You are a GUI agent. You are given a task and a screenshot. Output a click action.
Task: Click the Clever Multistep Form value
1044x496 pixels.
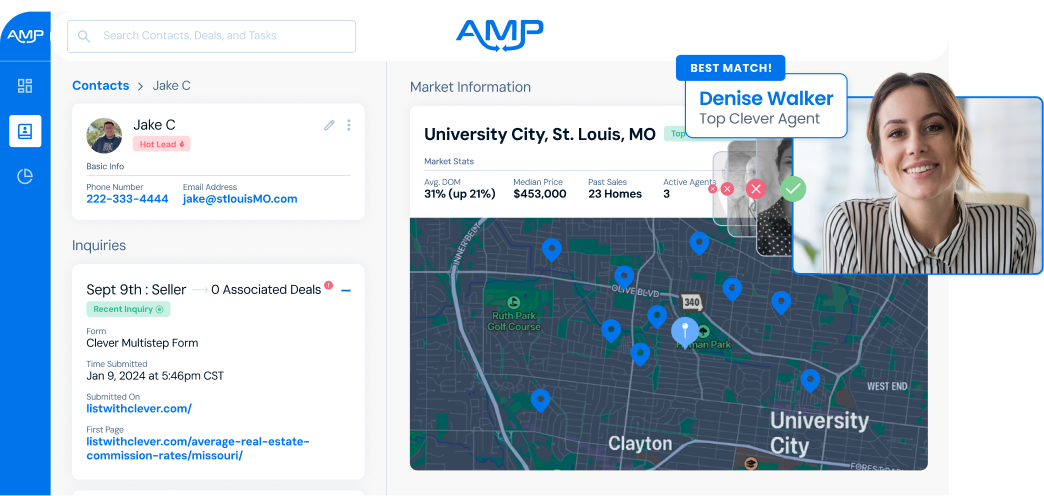tap(142, 344)
